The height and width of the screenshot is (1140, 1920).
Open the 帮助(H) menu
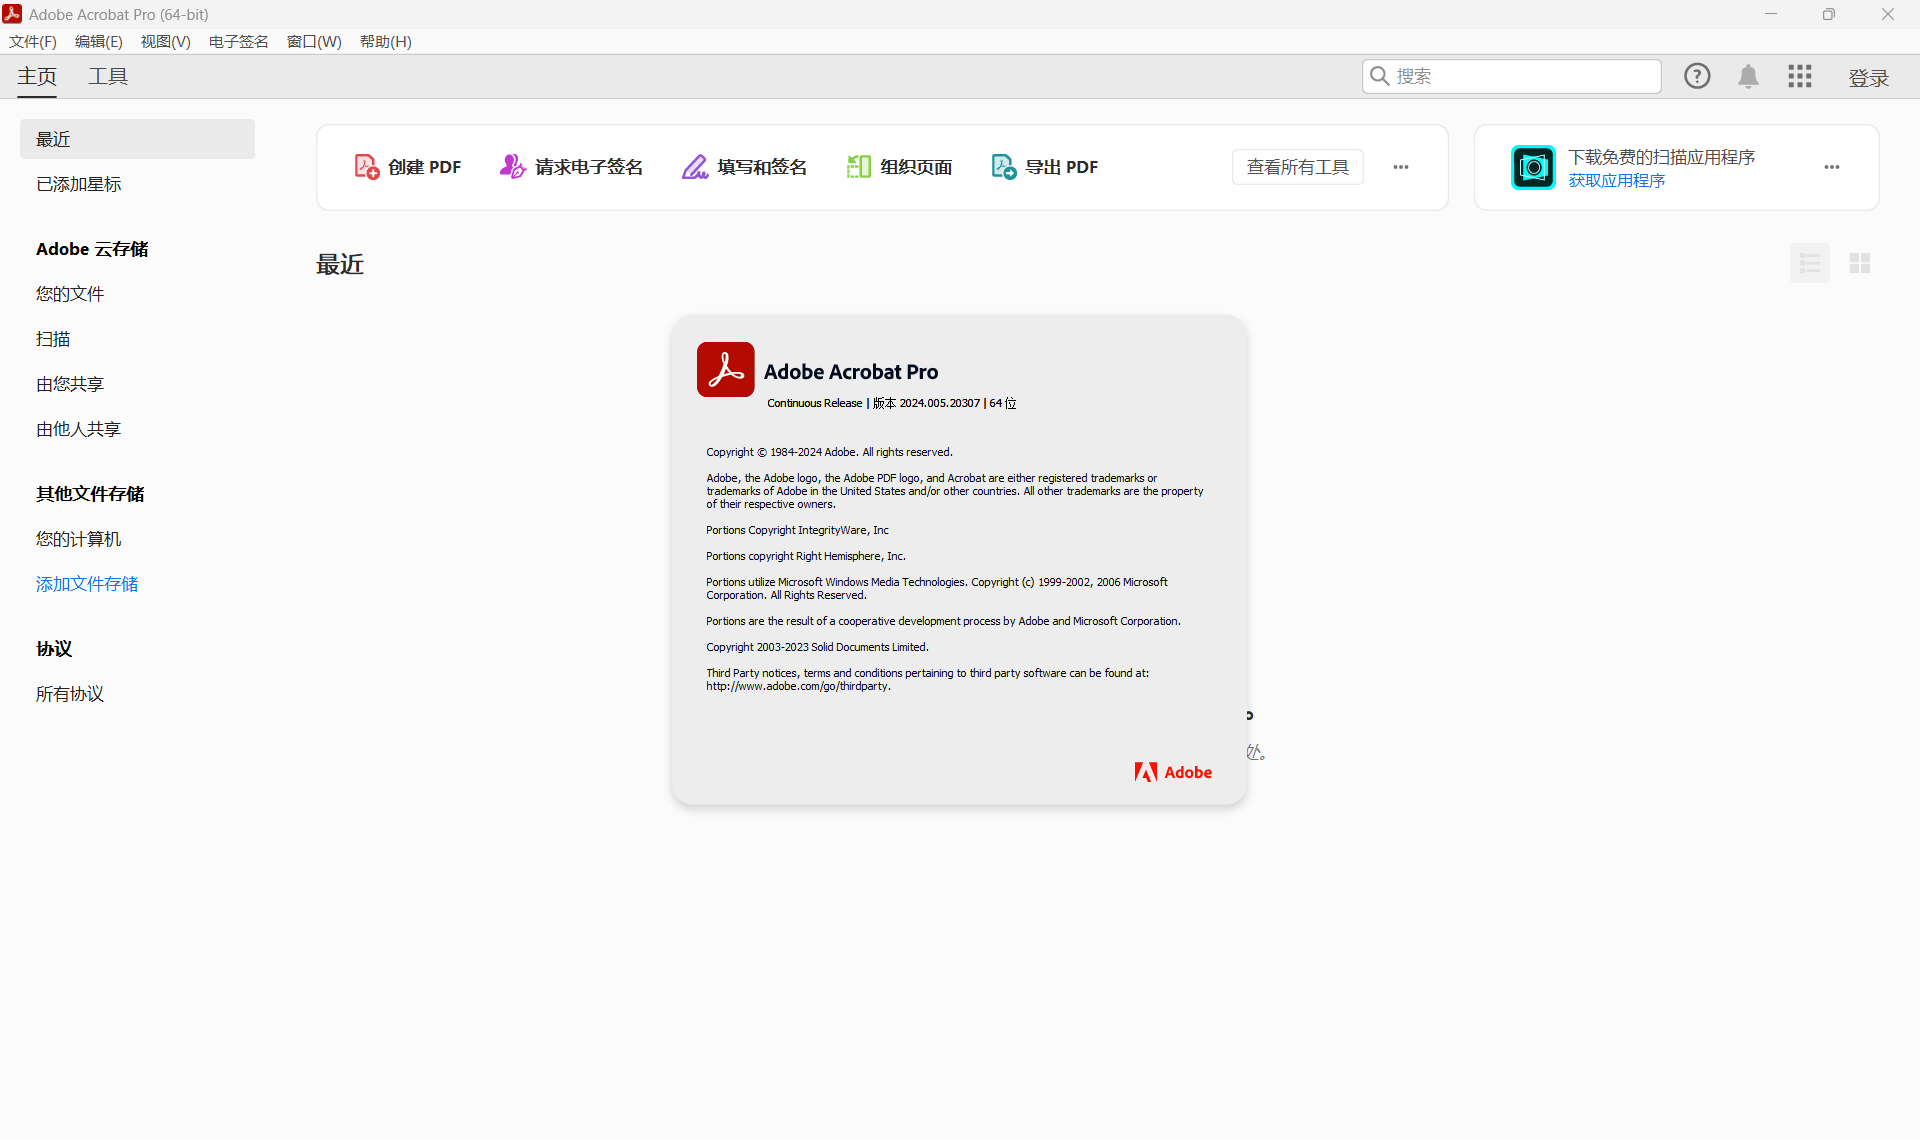[385, 41]
